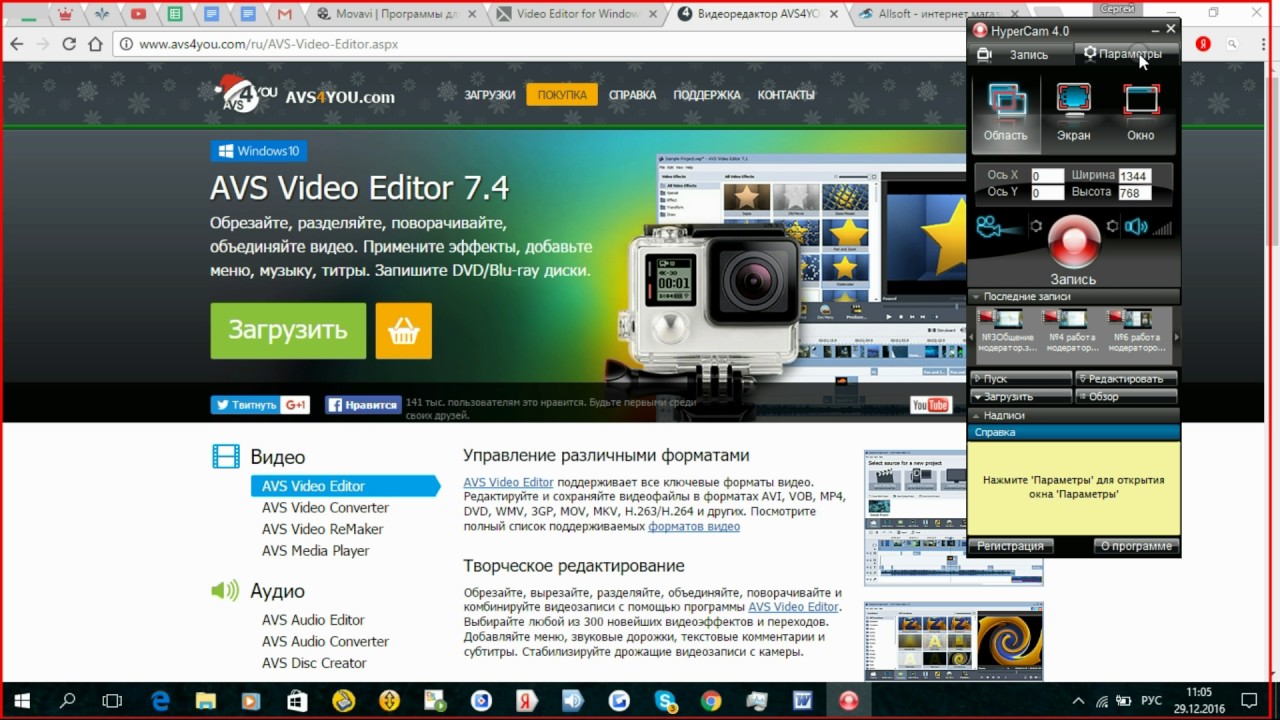The height and width of the screenshot is (720, 1280).
Task: Open video settings gear left of record button
Action: [1036, 227]
